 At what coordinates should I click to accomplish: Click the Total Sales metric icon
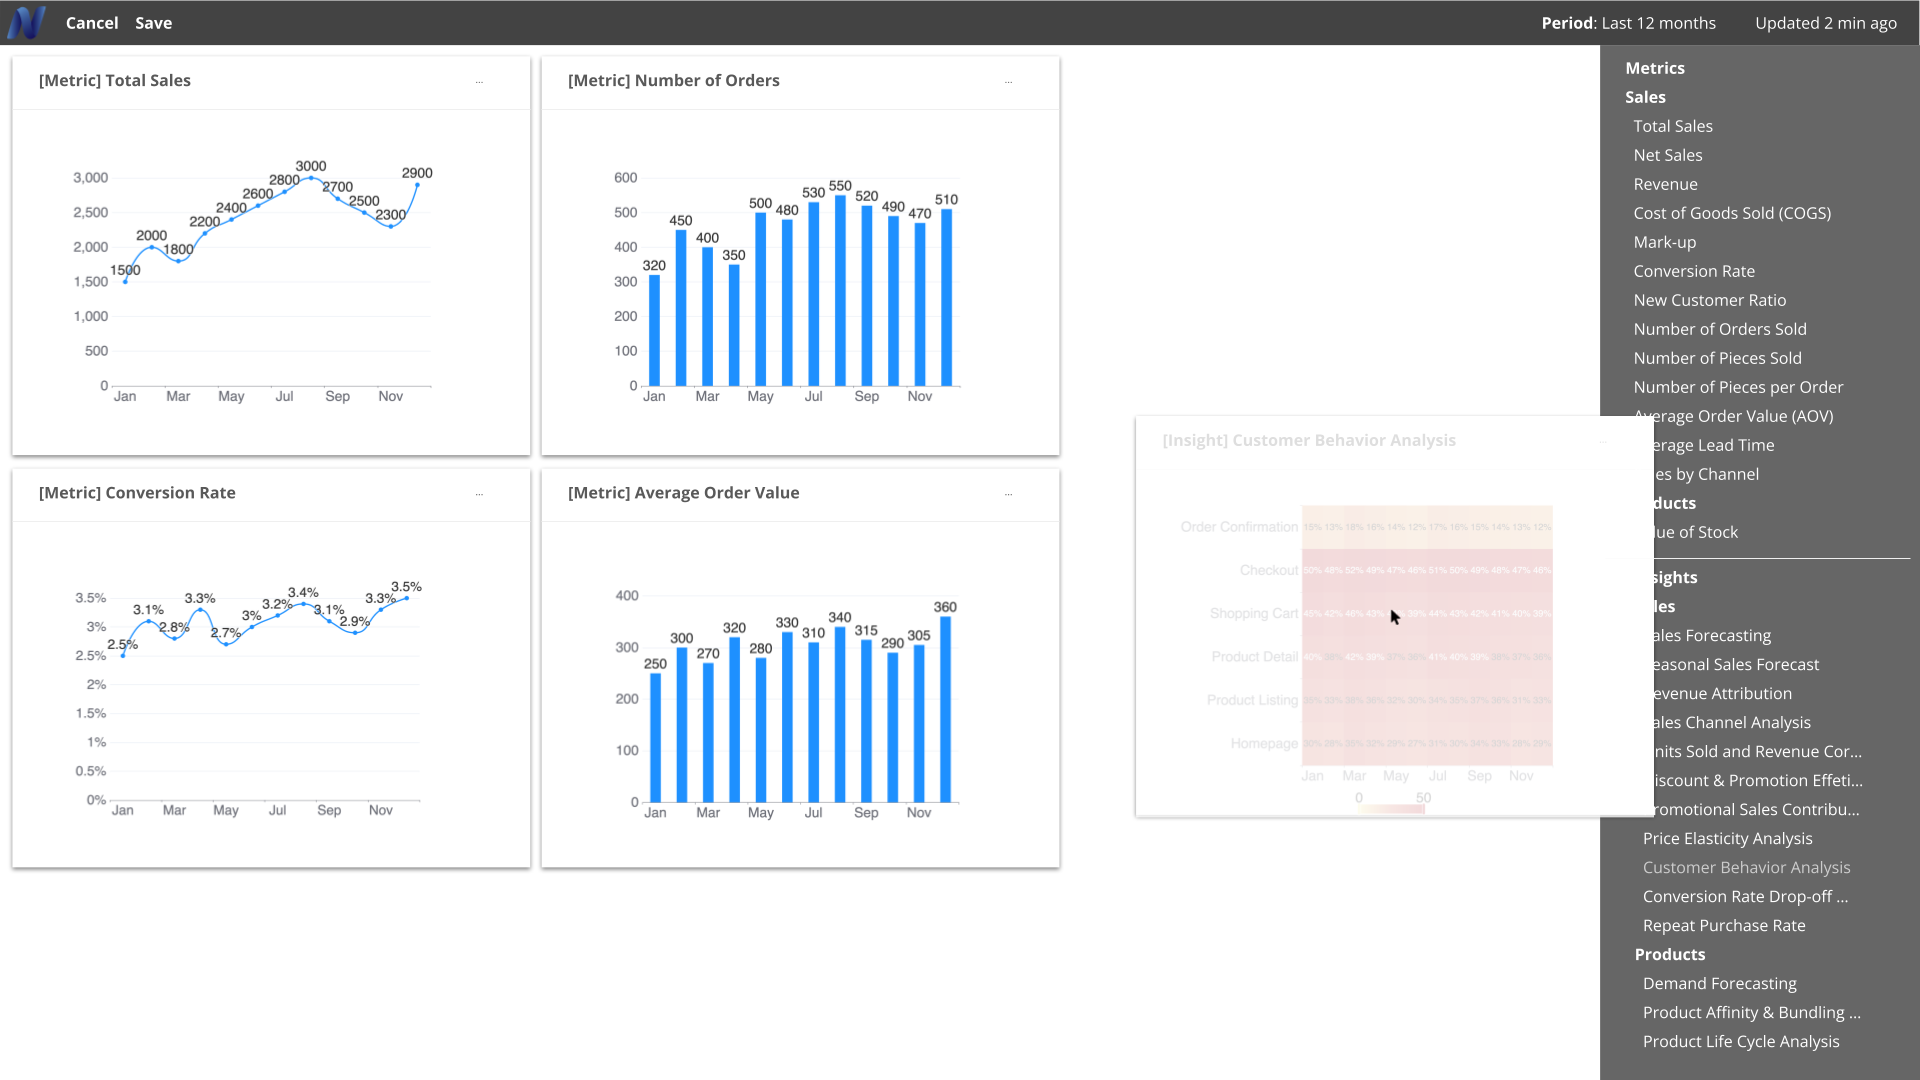(1673, 125)
